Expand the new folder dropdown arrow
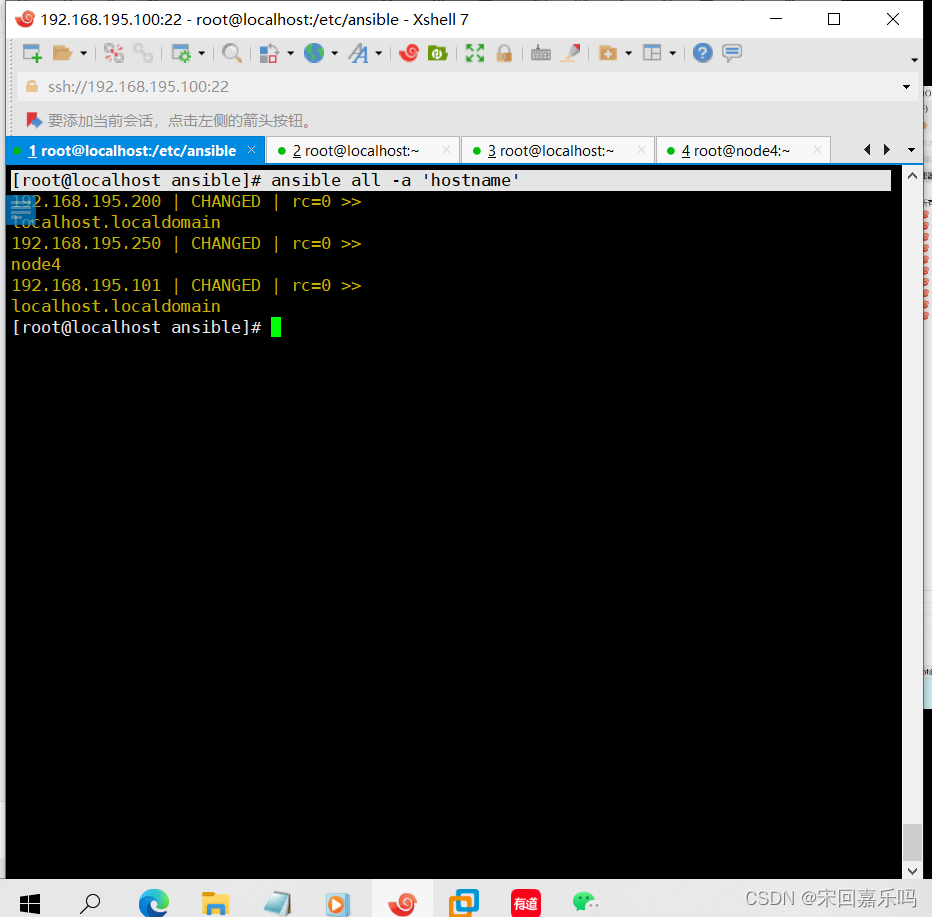932x917 pixels. [629, 53]
